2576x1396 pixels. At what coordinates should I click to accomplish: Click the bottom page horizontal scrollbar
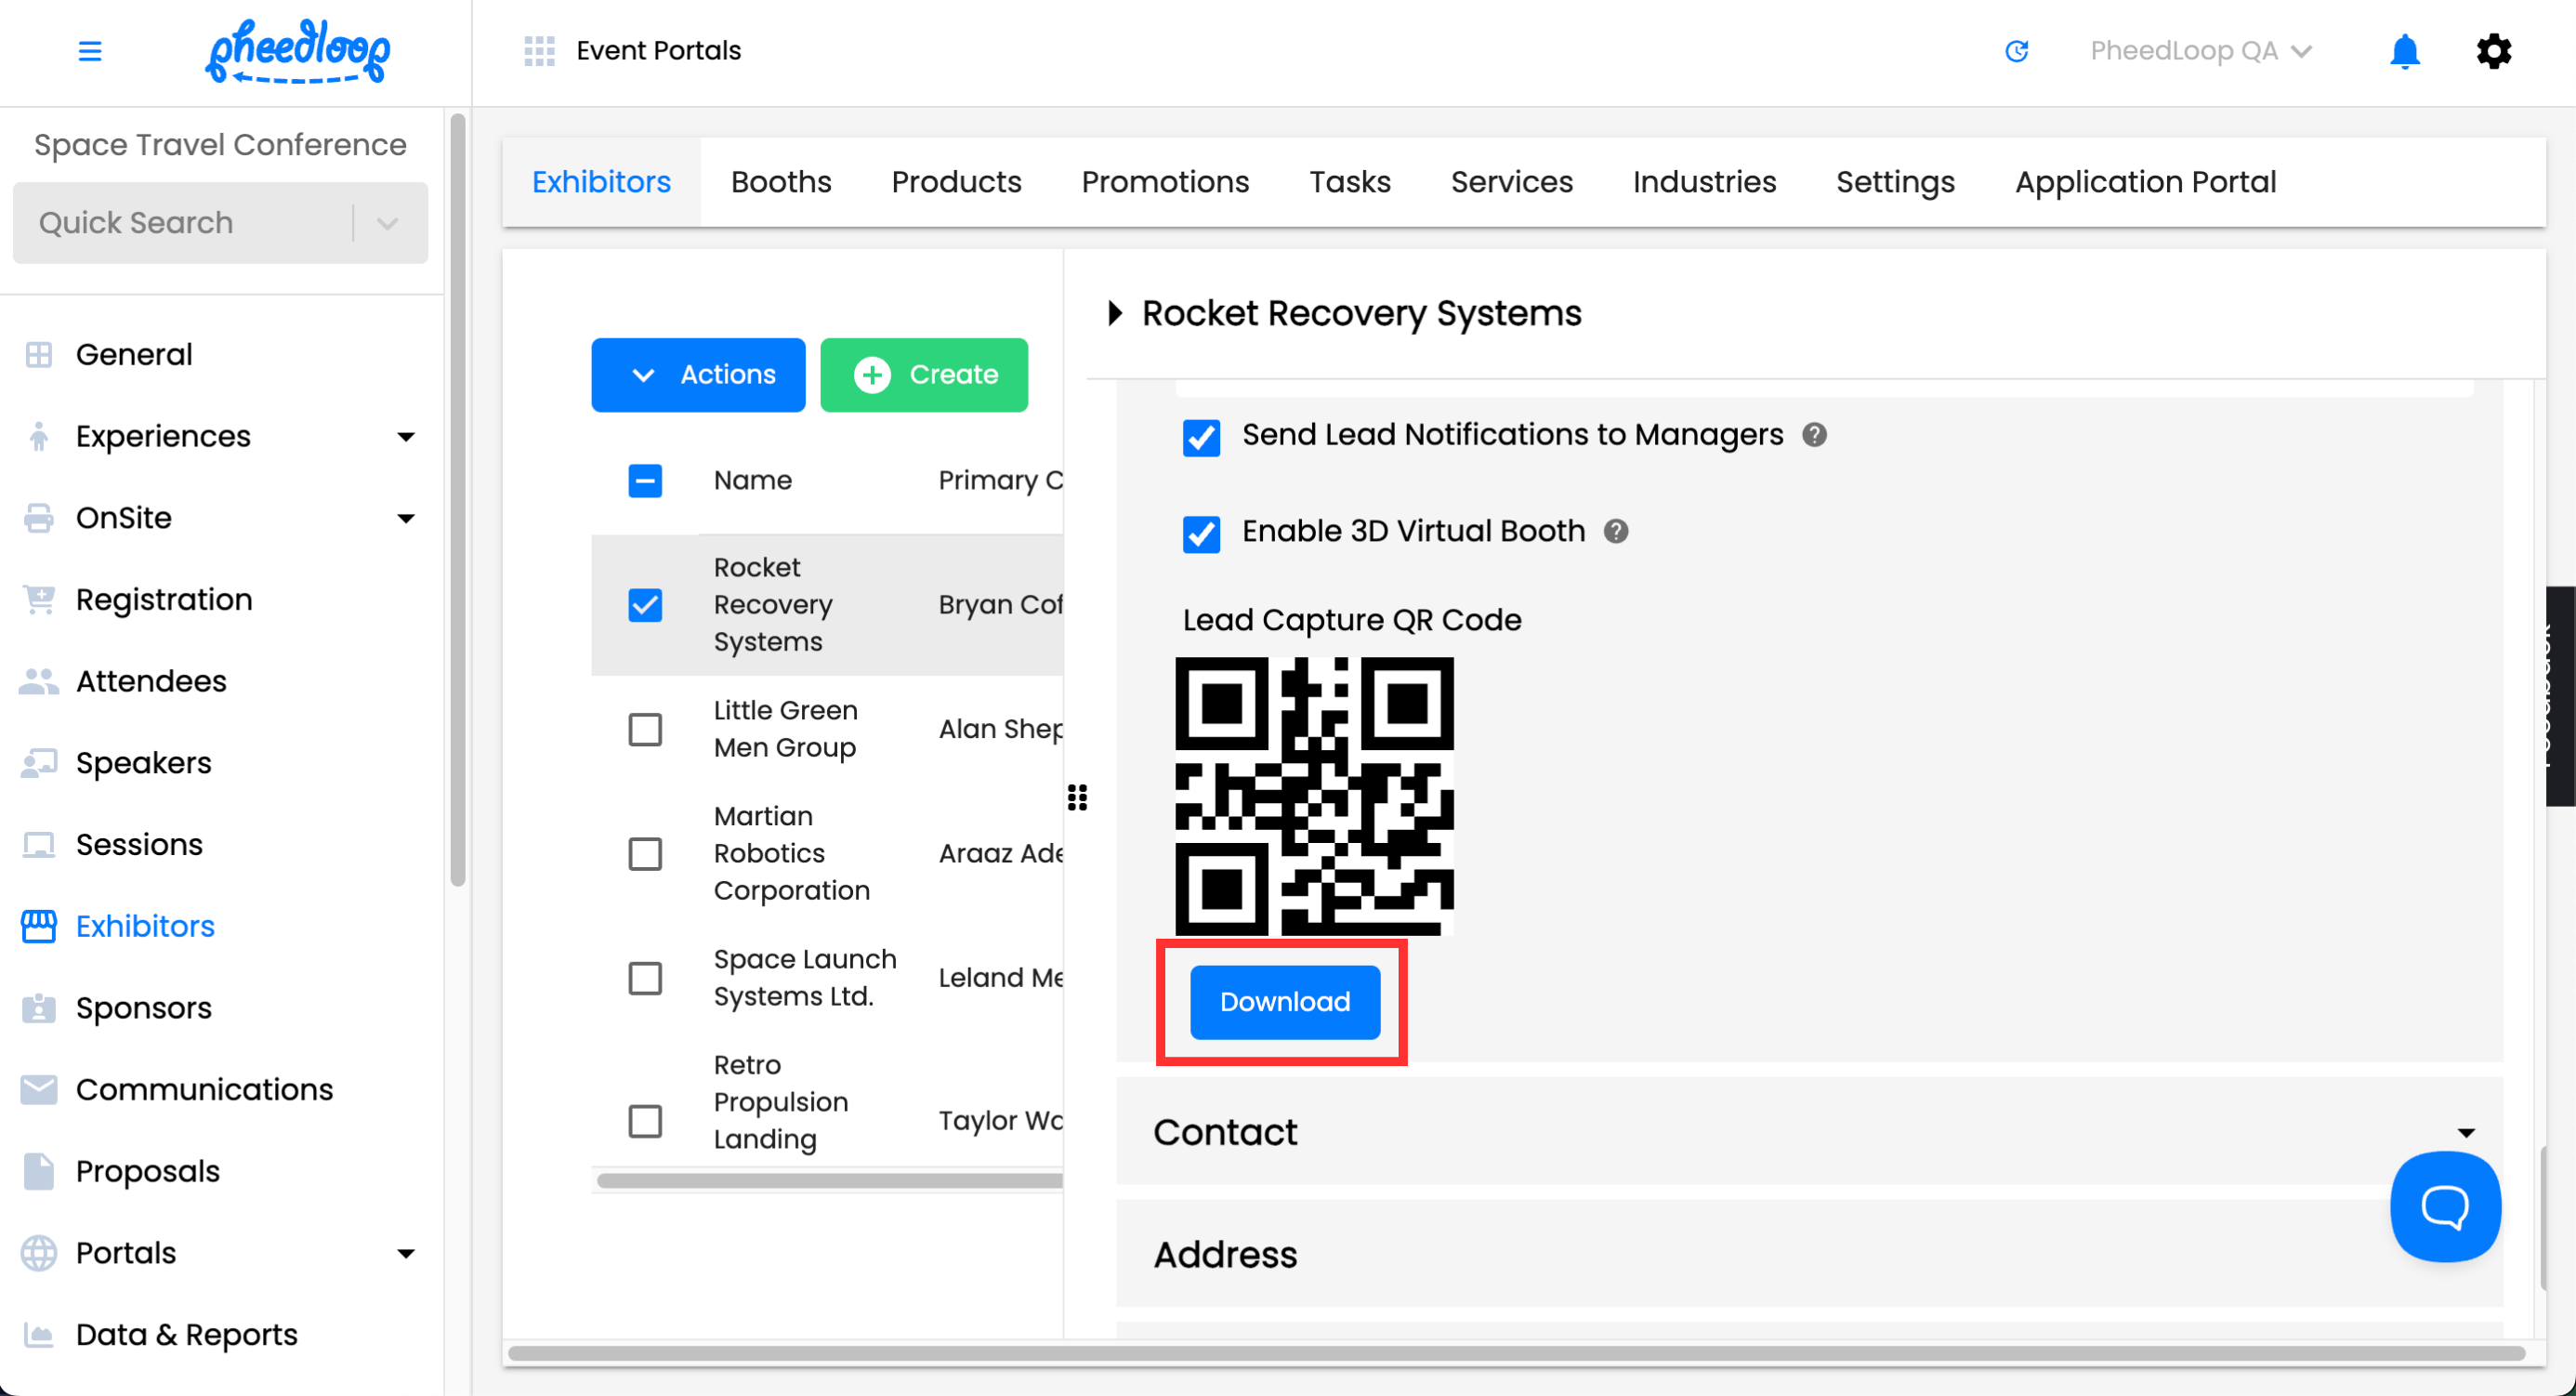pos(1516,1354)
